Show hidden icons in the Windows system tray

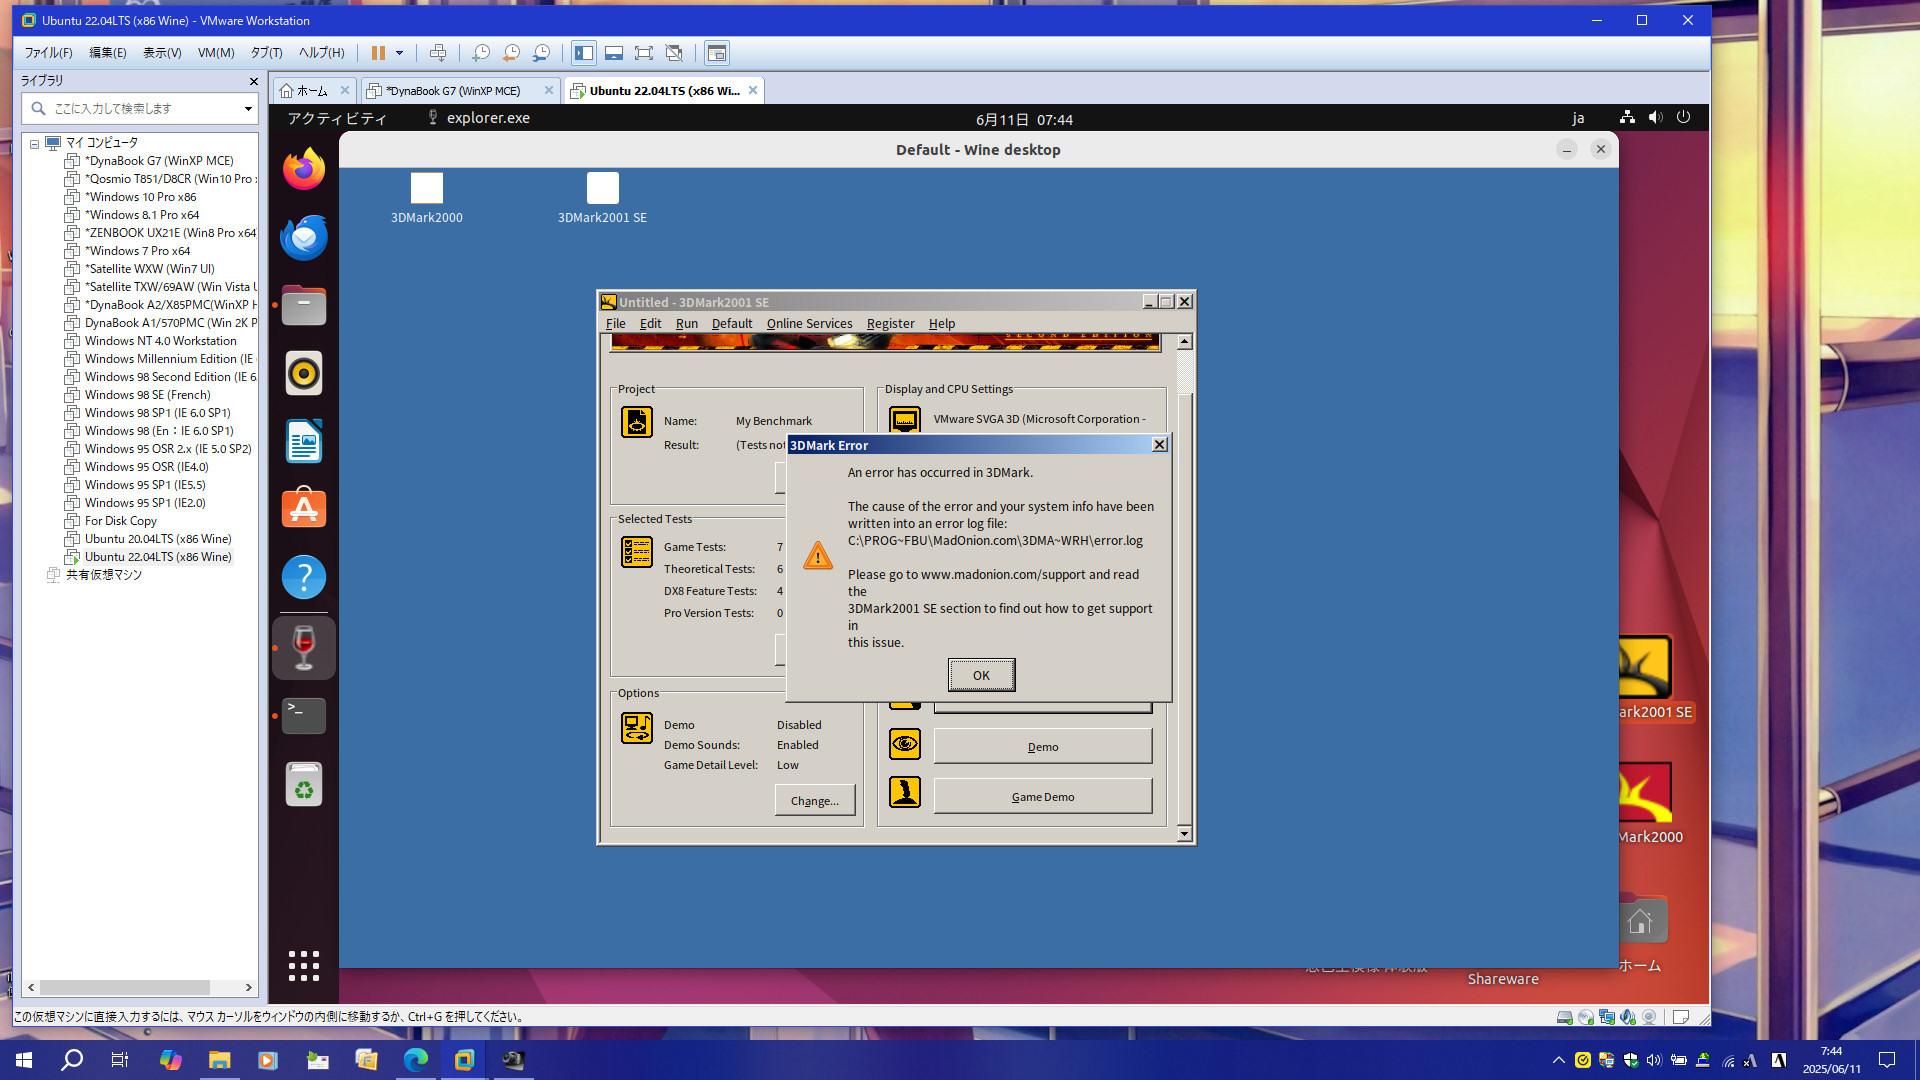(x=1558, y=1060)
